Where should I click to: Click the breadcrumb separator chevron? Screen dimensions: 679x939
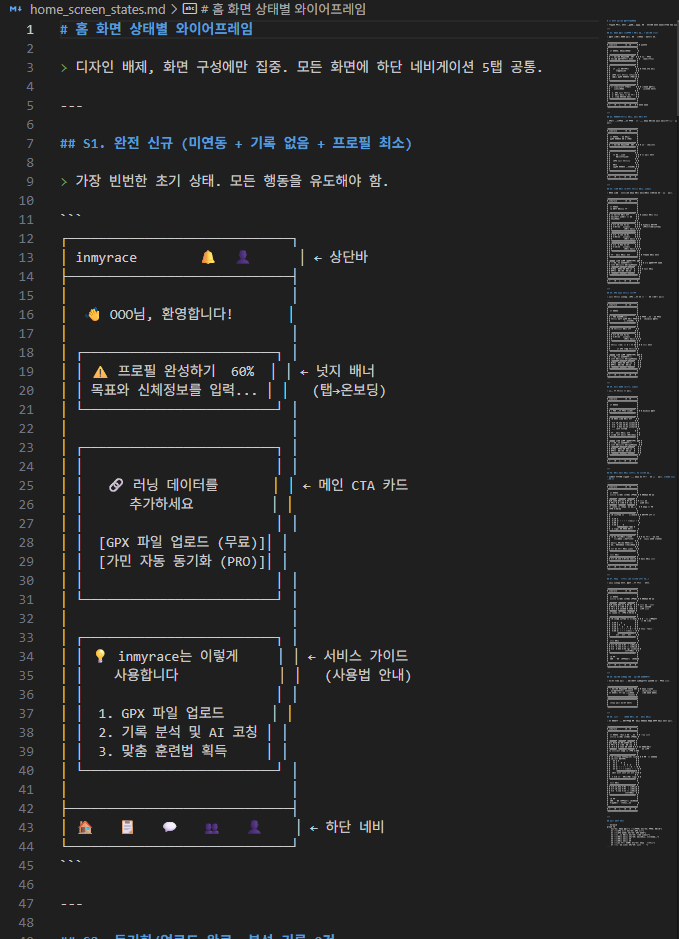coord(174,9)
